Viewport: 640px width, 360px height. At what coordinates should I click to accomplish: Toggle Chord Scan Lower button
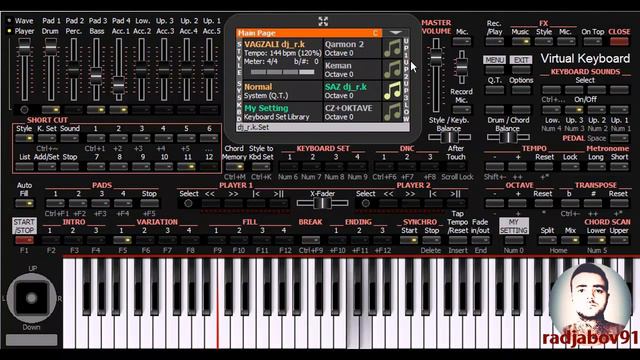pyautogui.click(x=596, y=240)
